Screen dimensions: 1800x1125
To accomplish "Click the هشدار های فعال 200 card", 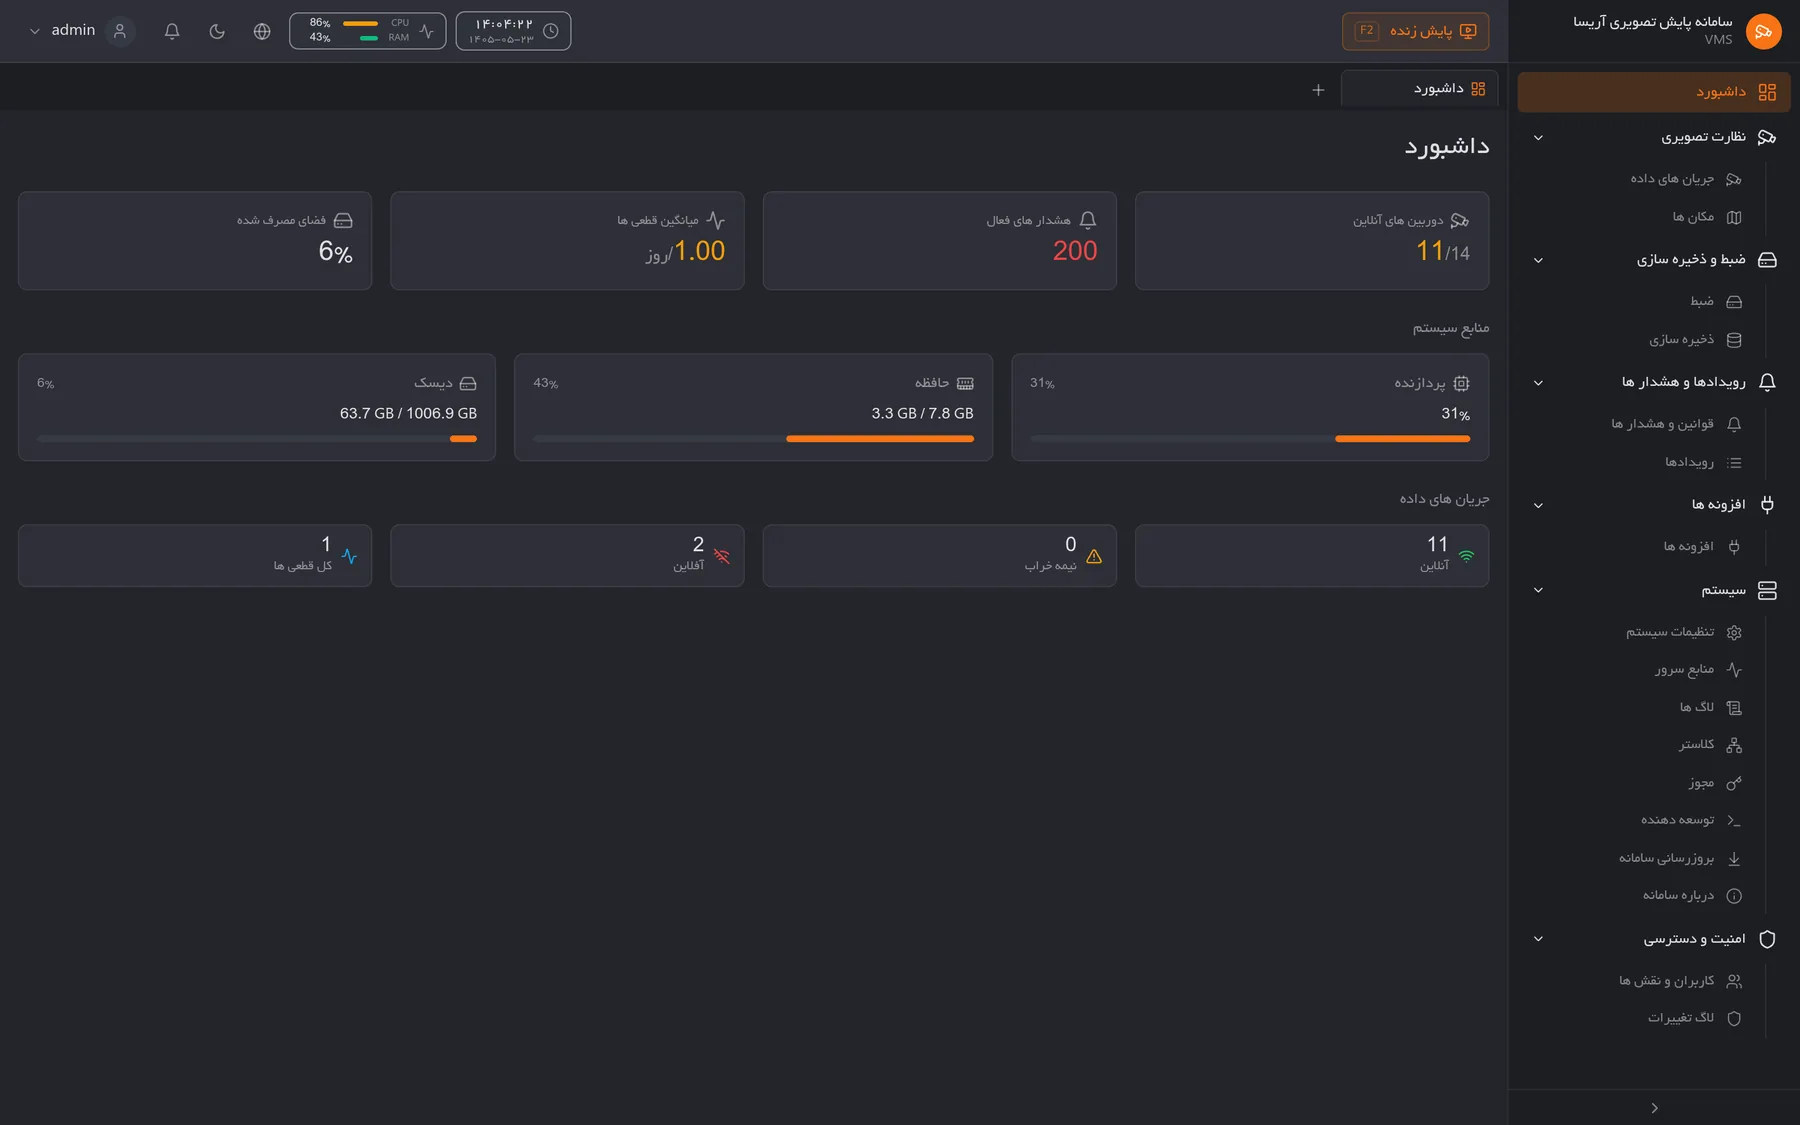I will [x=939, y=241].
